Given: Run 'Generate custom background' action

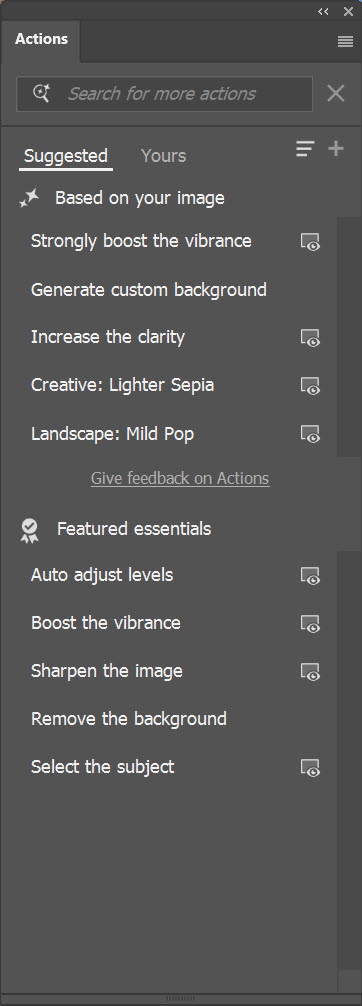Looking at the screenshot, I should (149, 290).
